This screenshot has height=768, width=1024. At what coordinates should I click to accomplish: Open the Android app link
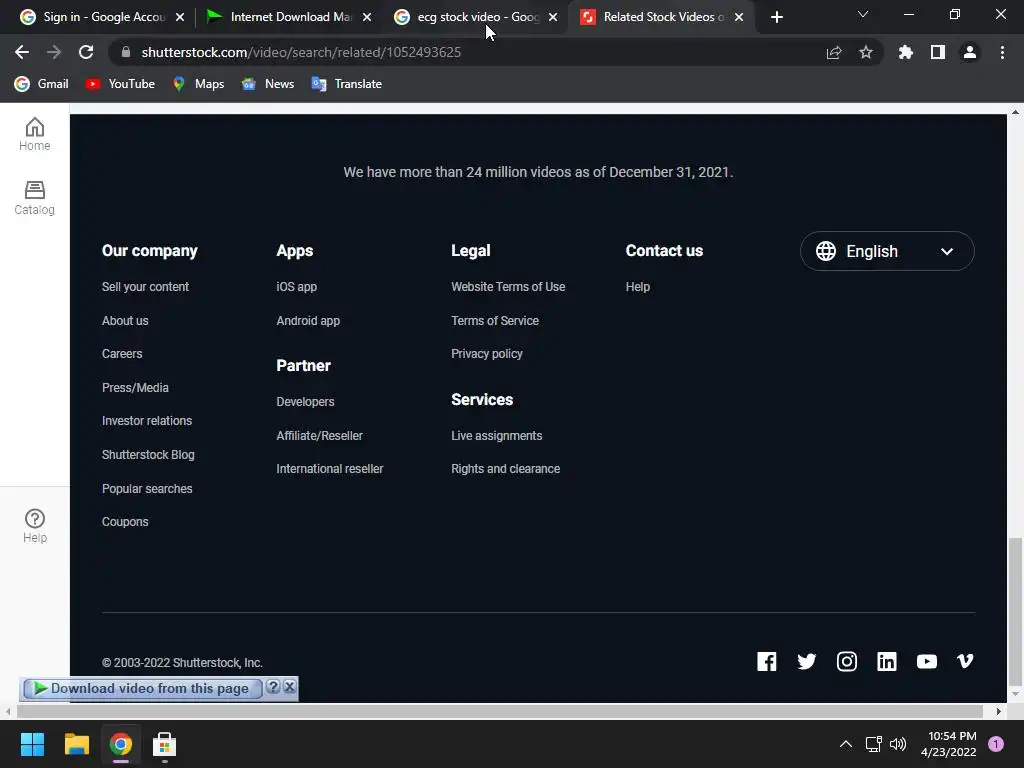pos(308,321)
